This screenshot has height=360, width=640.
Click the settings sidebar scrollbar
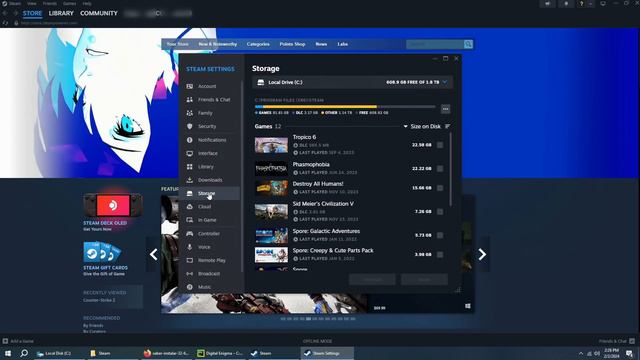242,176
